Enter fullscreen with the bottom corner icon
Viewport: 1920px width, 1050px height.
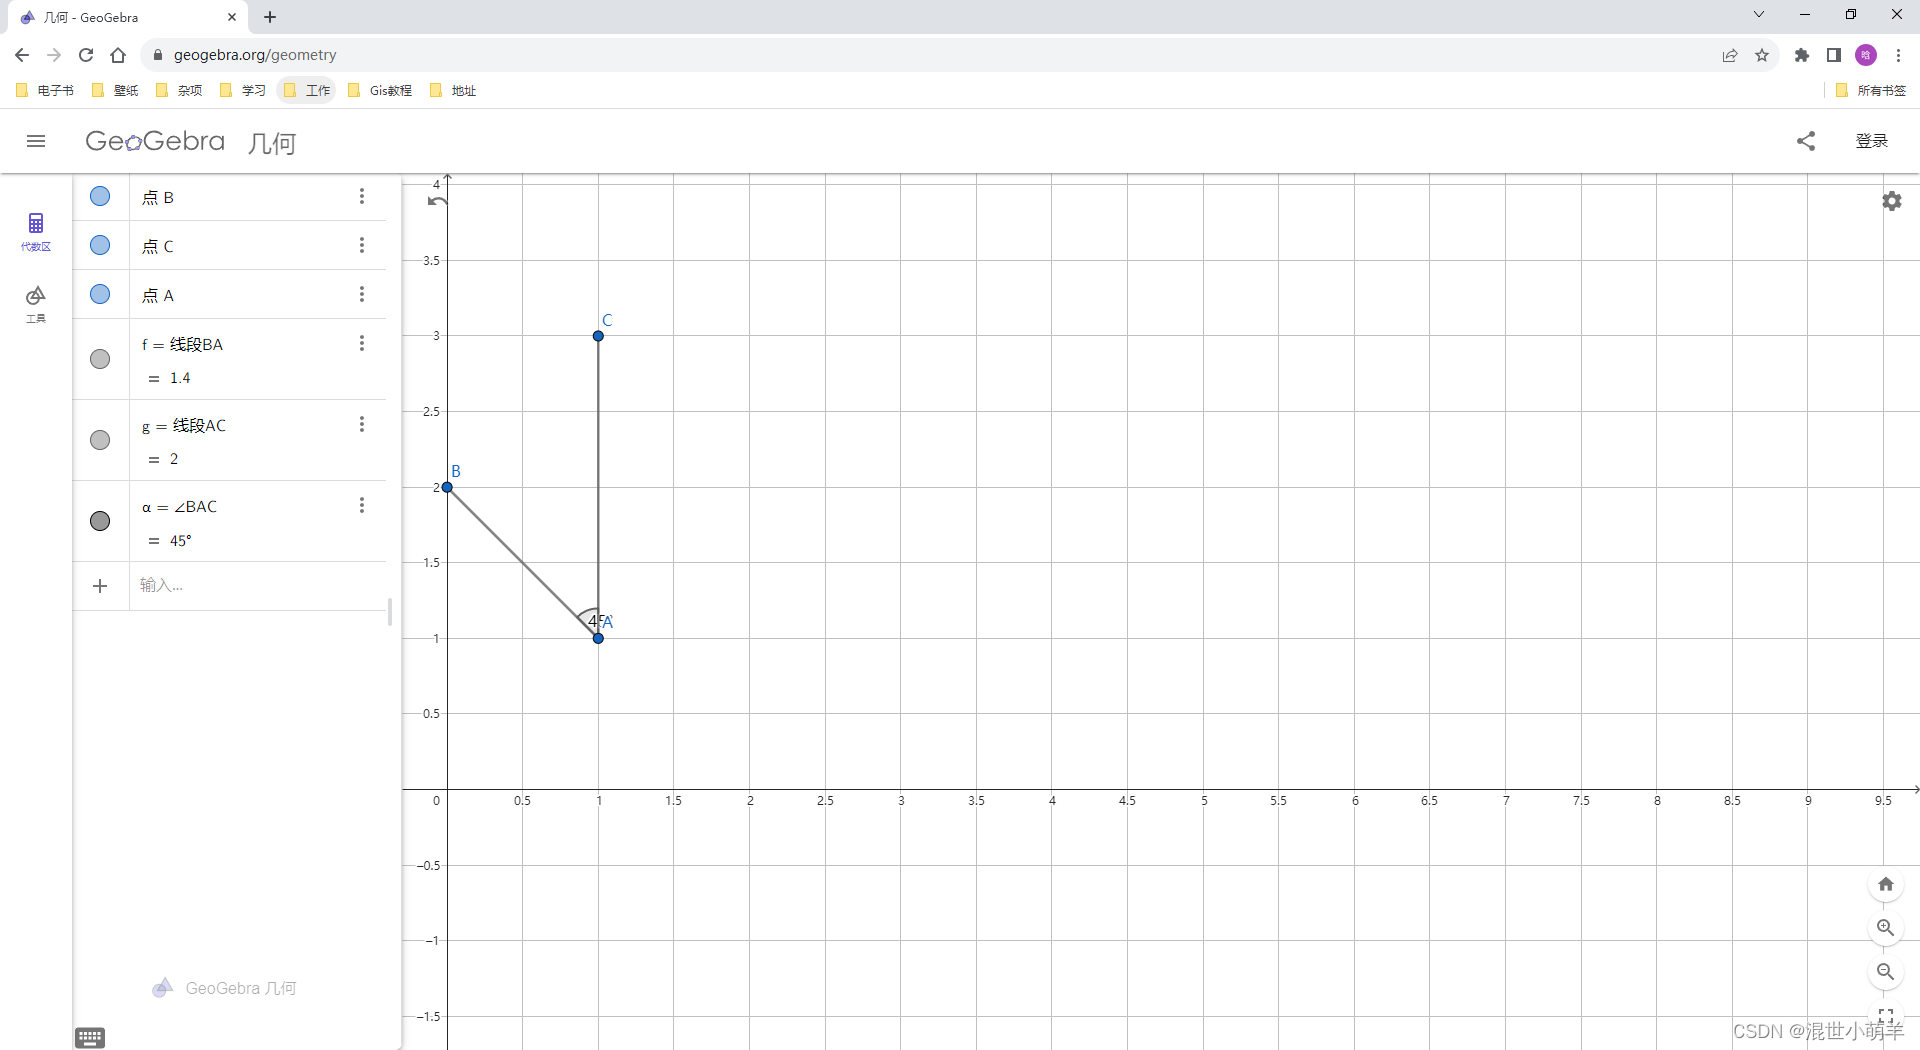[x=1886, y=1016]
